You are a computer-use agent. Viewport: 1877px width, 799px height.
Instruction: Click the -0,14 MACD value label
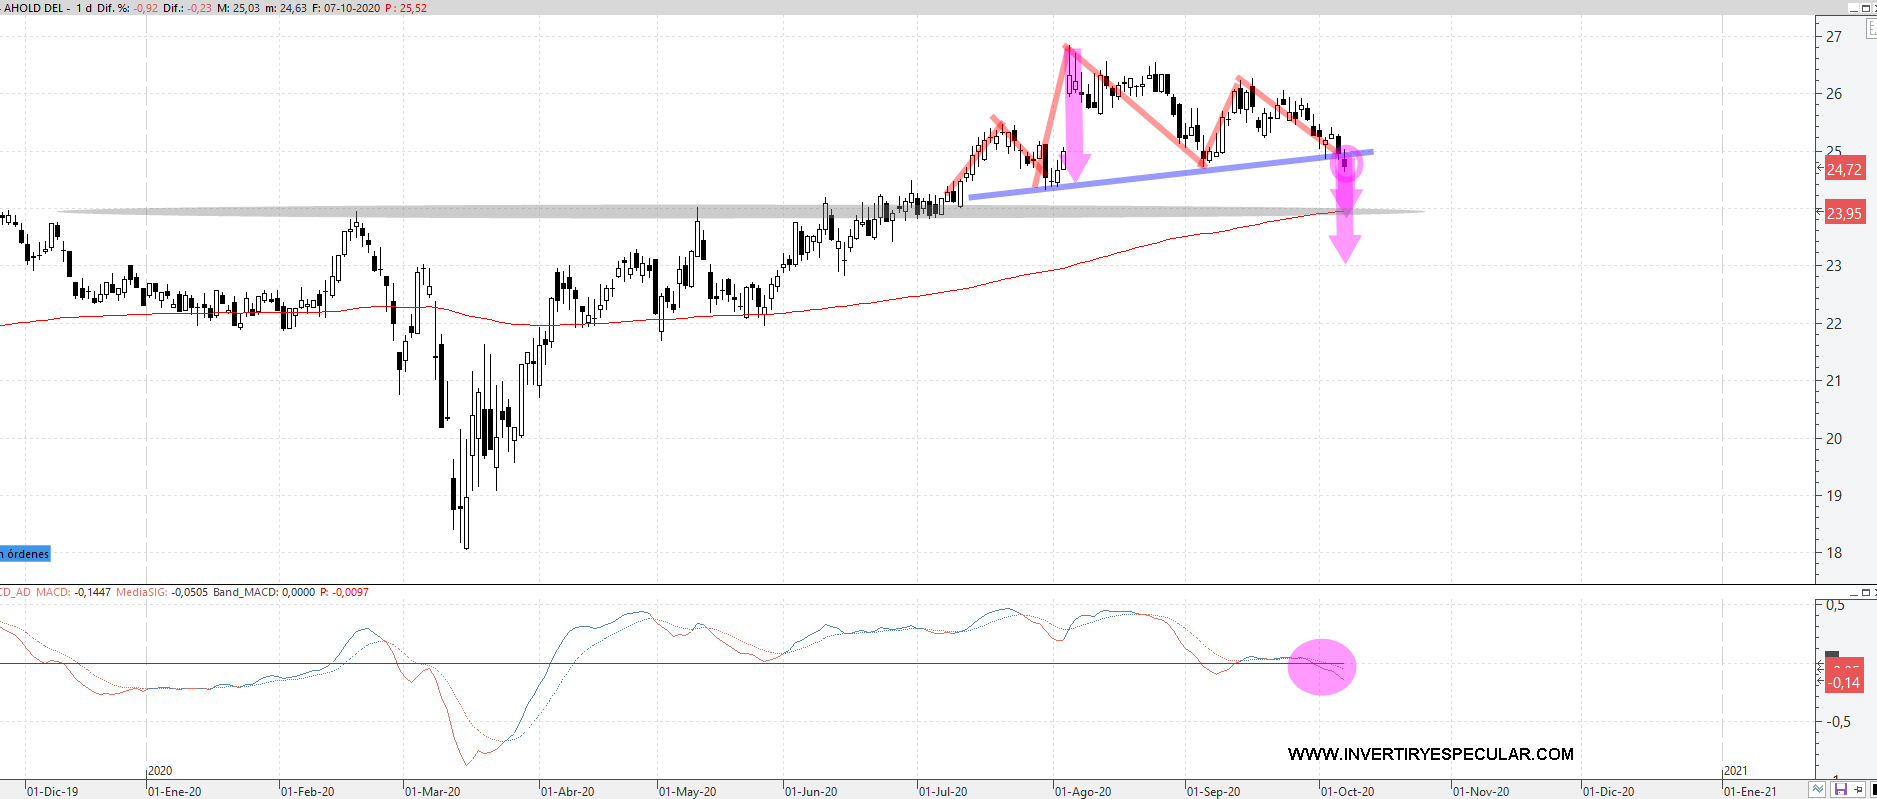tap(1845, 683)
